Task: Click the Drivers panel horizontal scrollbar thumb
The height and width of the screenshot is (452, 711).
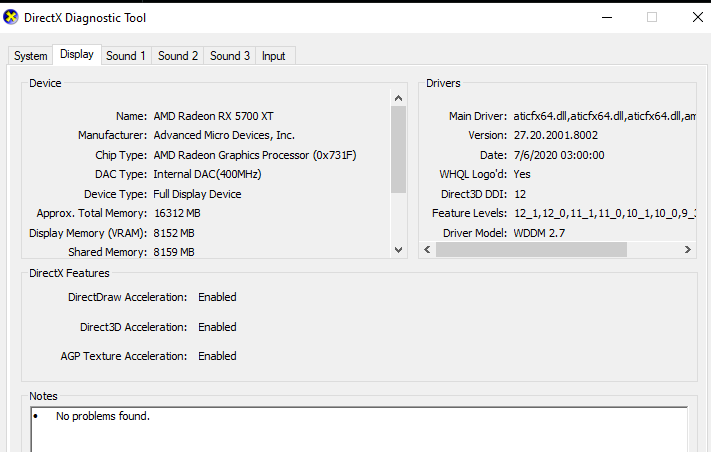Action: click(531, 249)
